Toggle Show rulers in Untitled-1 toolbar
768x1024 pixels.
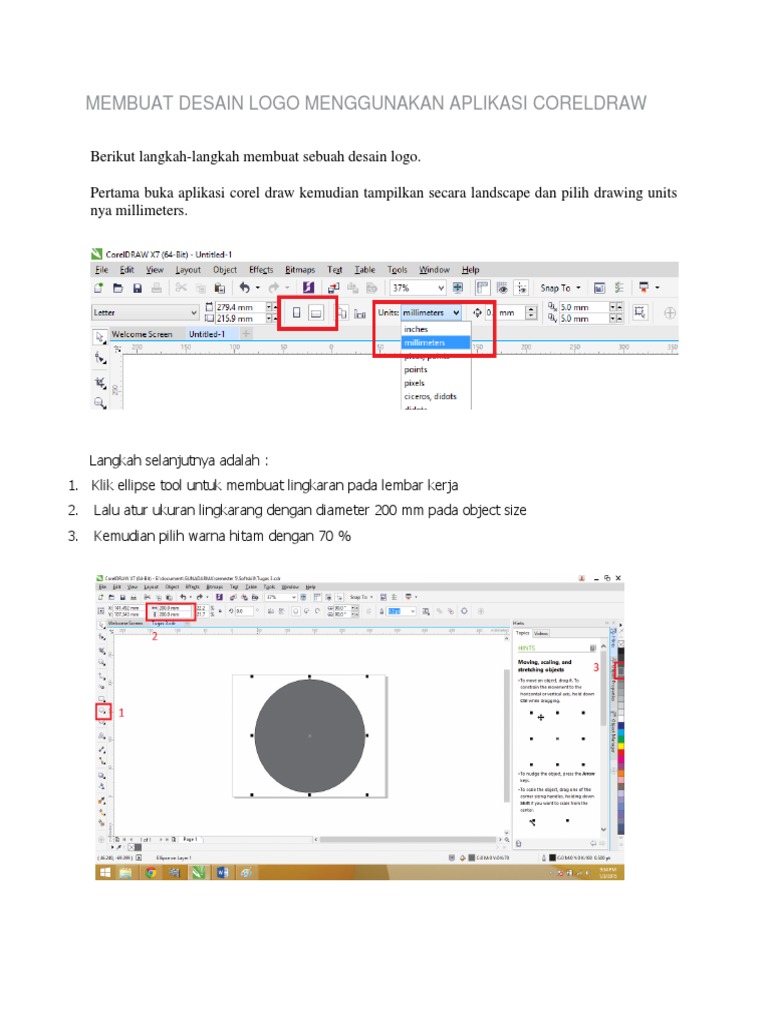tap(482, 288)
